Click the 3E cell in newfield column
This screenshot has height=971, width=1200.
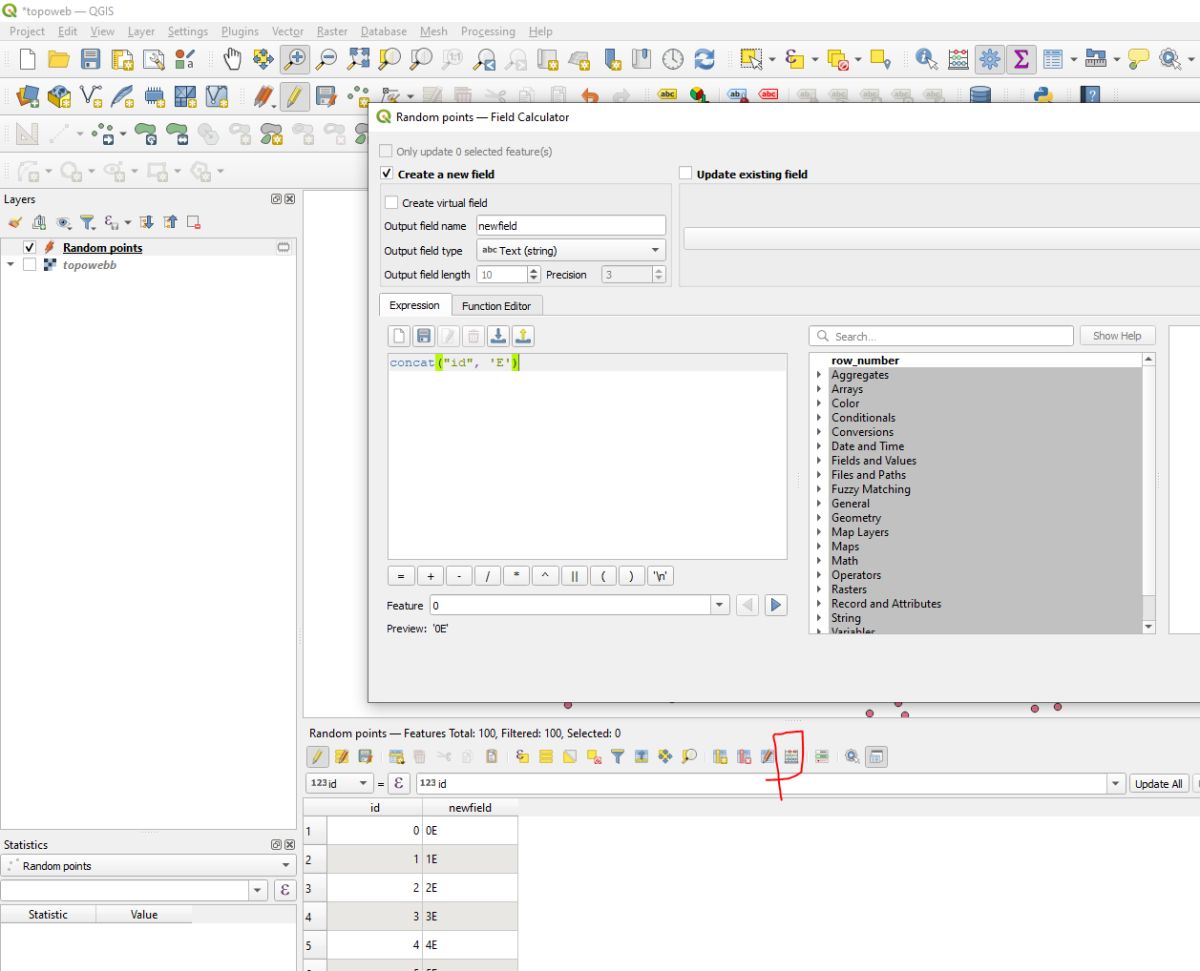pyautogui.click(x=470, y=916)
